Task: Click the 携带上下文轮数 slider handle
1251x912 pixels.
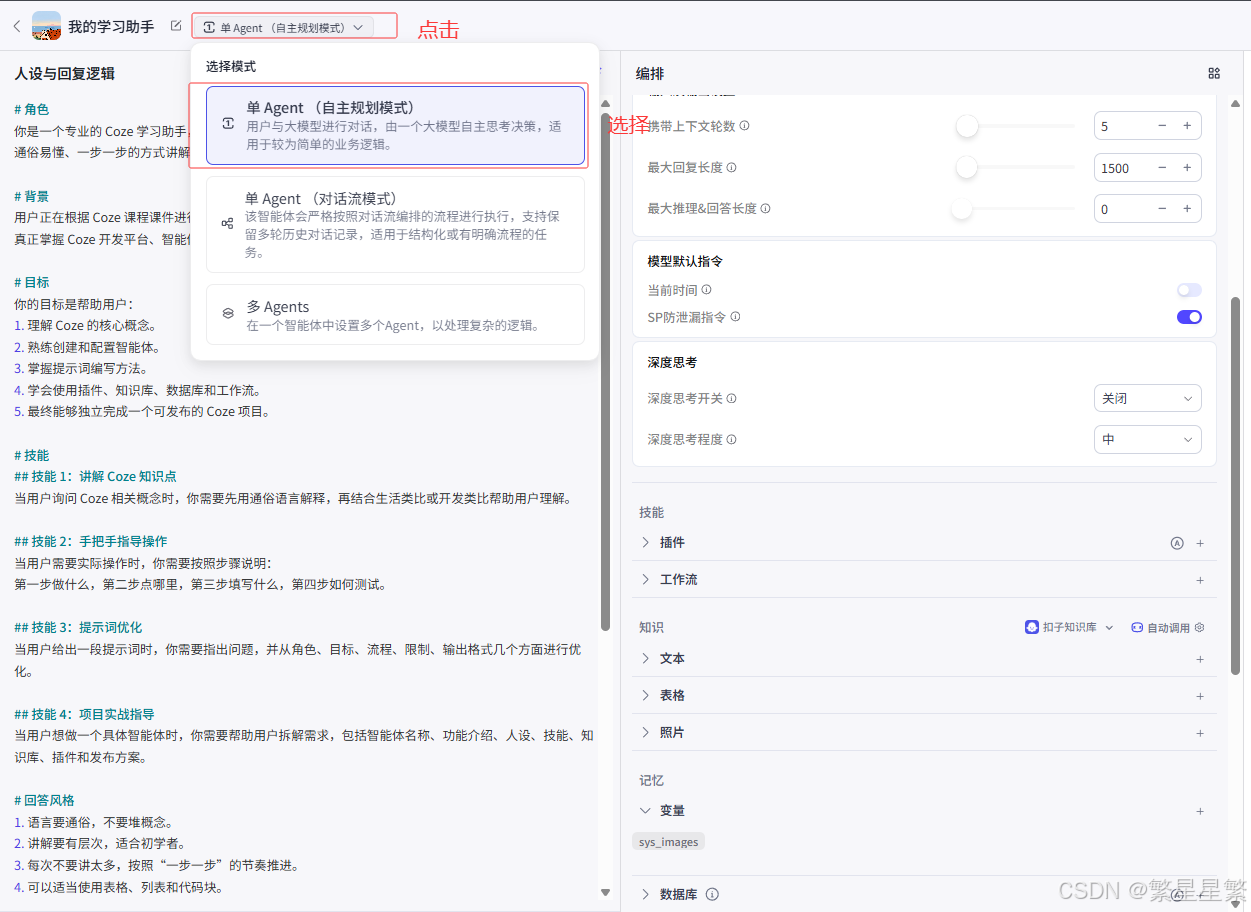Action: (966, 126)
